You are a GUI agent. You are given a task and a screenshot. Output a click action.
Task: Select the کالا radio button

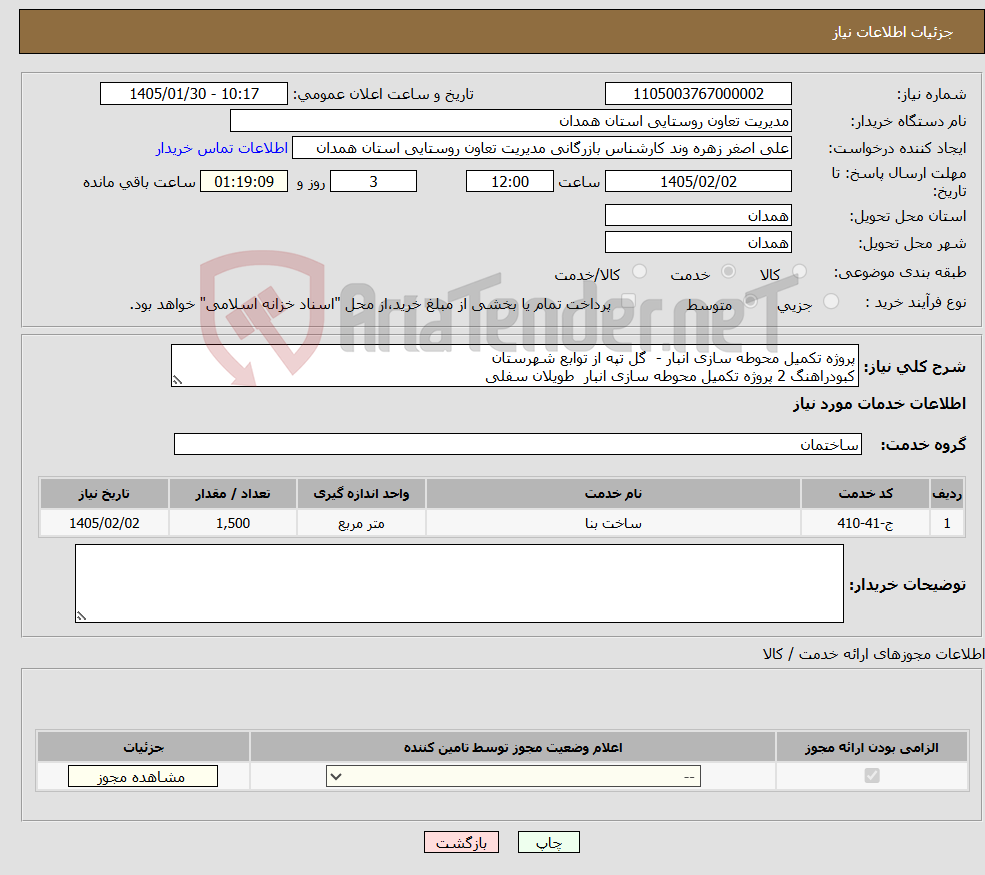(799, 271)
